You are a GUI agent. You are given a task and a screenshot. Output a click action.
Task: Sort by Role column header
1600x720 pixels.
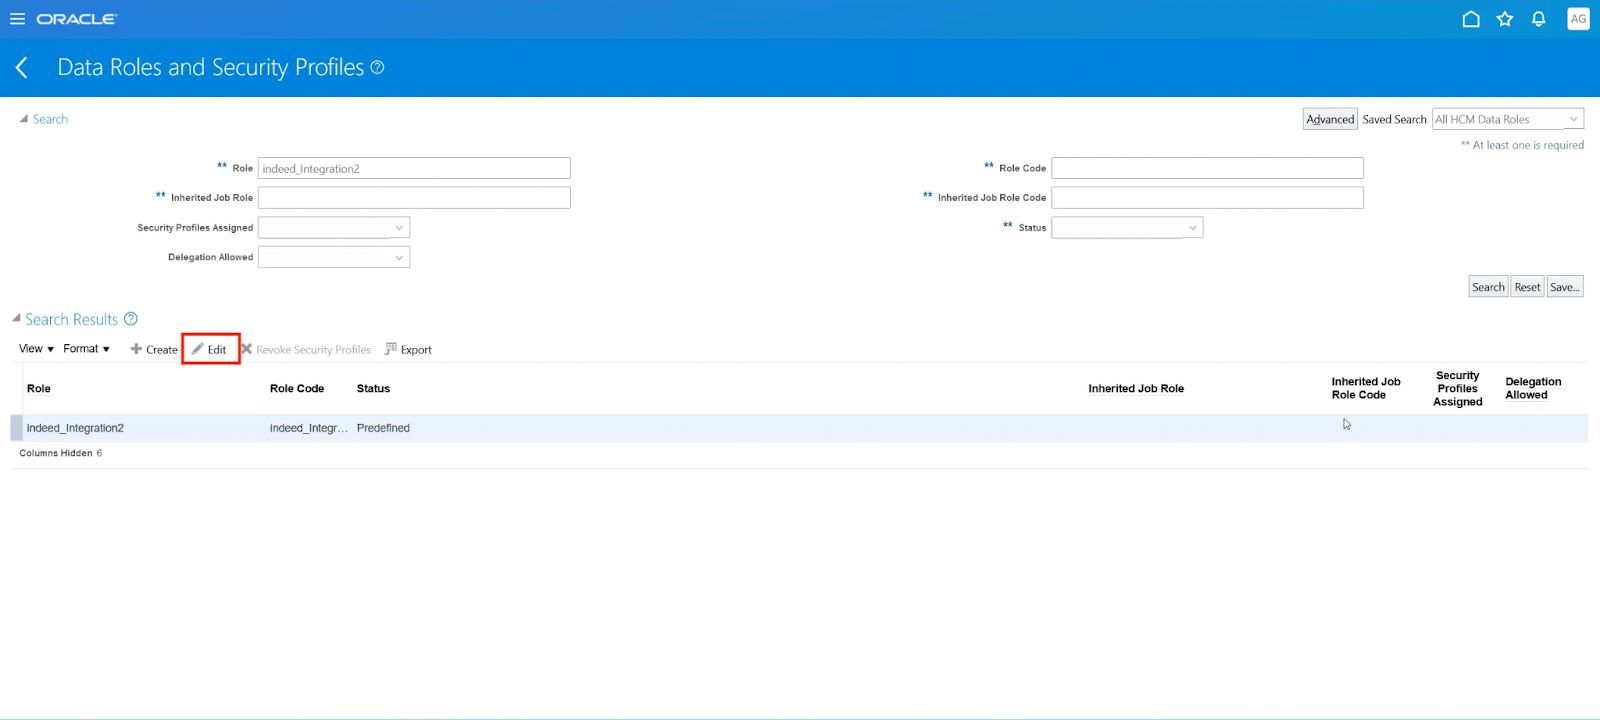click(x=39, y=389)
